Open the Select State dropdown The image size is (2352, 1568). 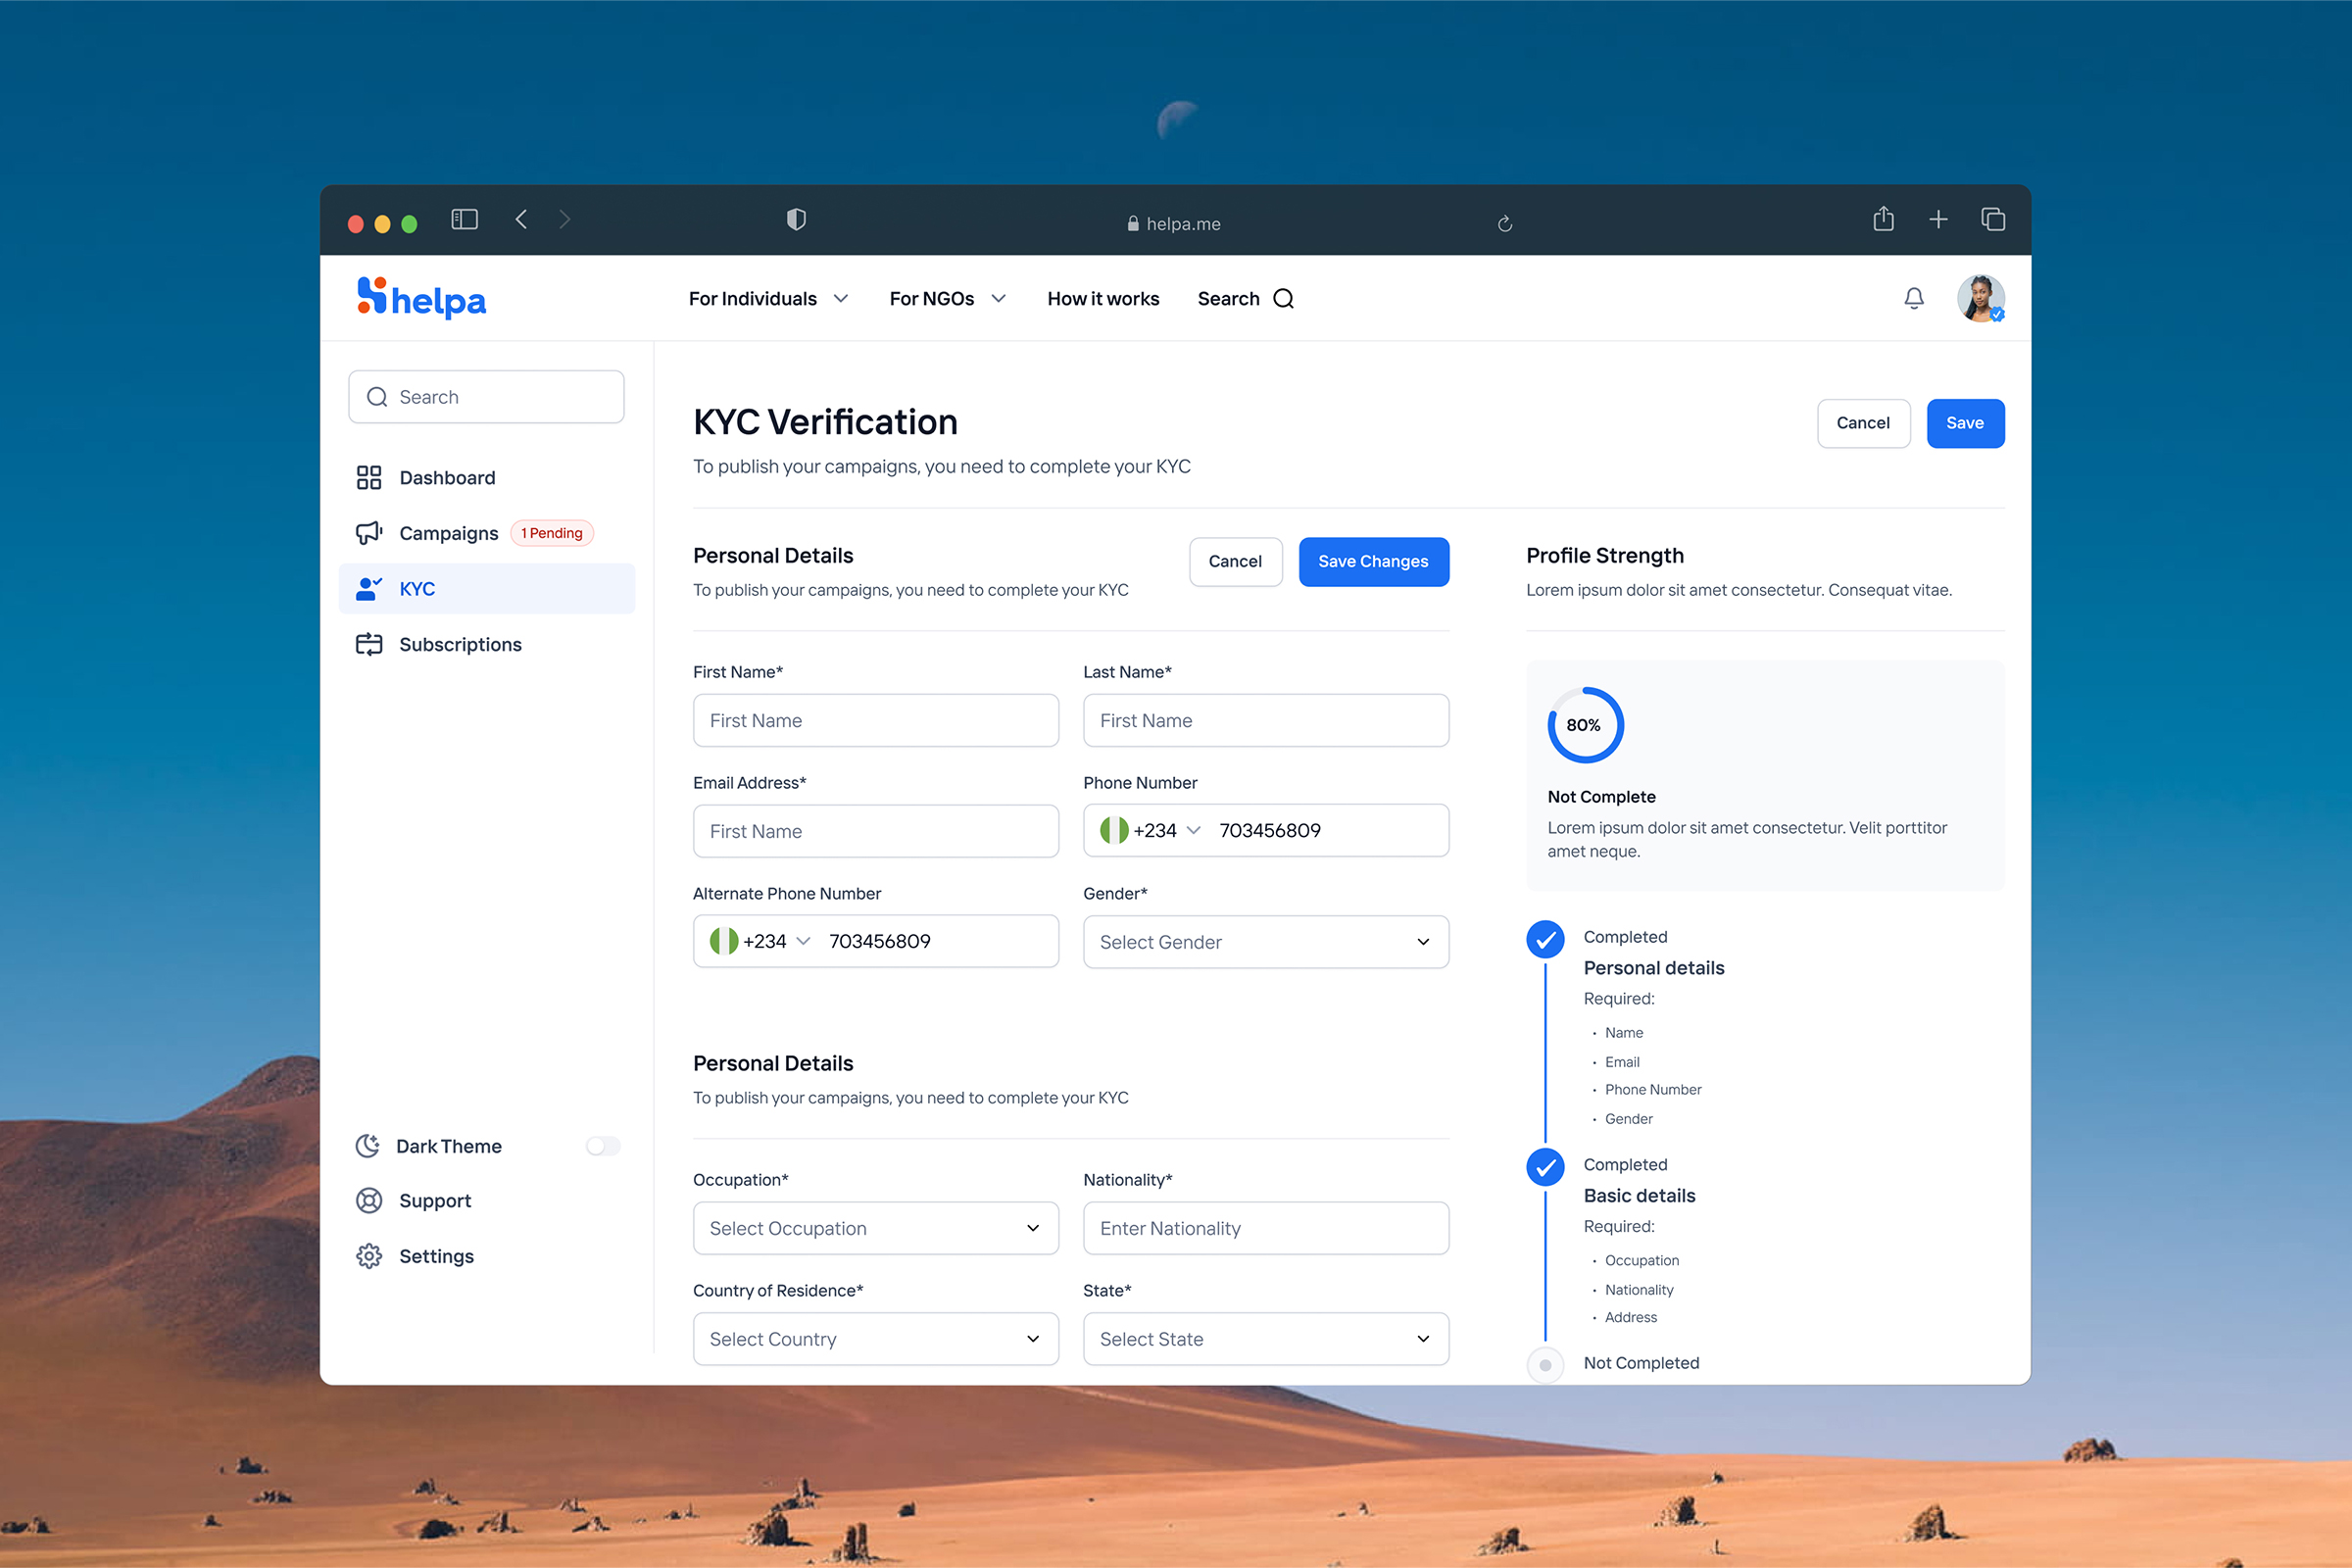tap(1266, 1339)
